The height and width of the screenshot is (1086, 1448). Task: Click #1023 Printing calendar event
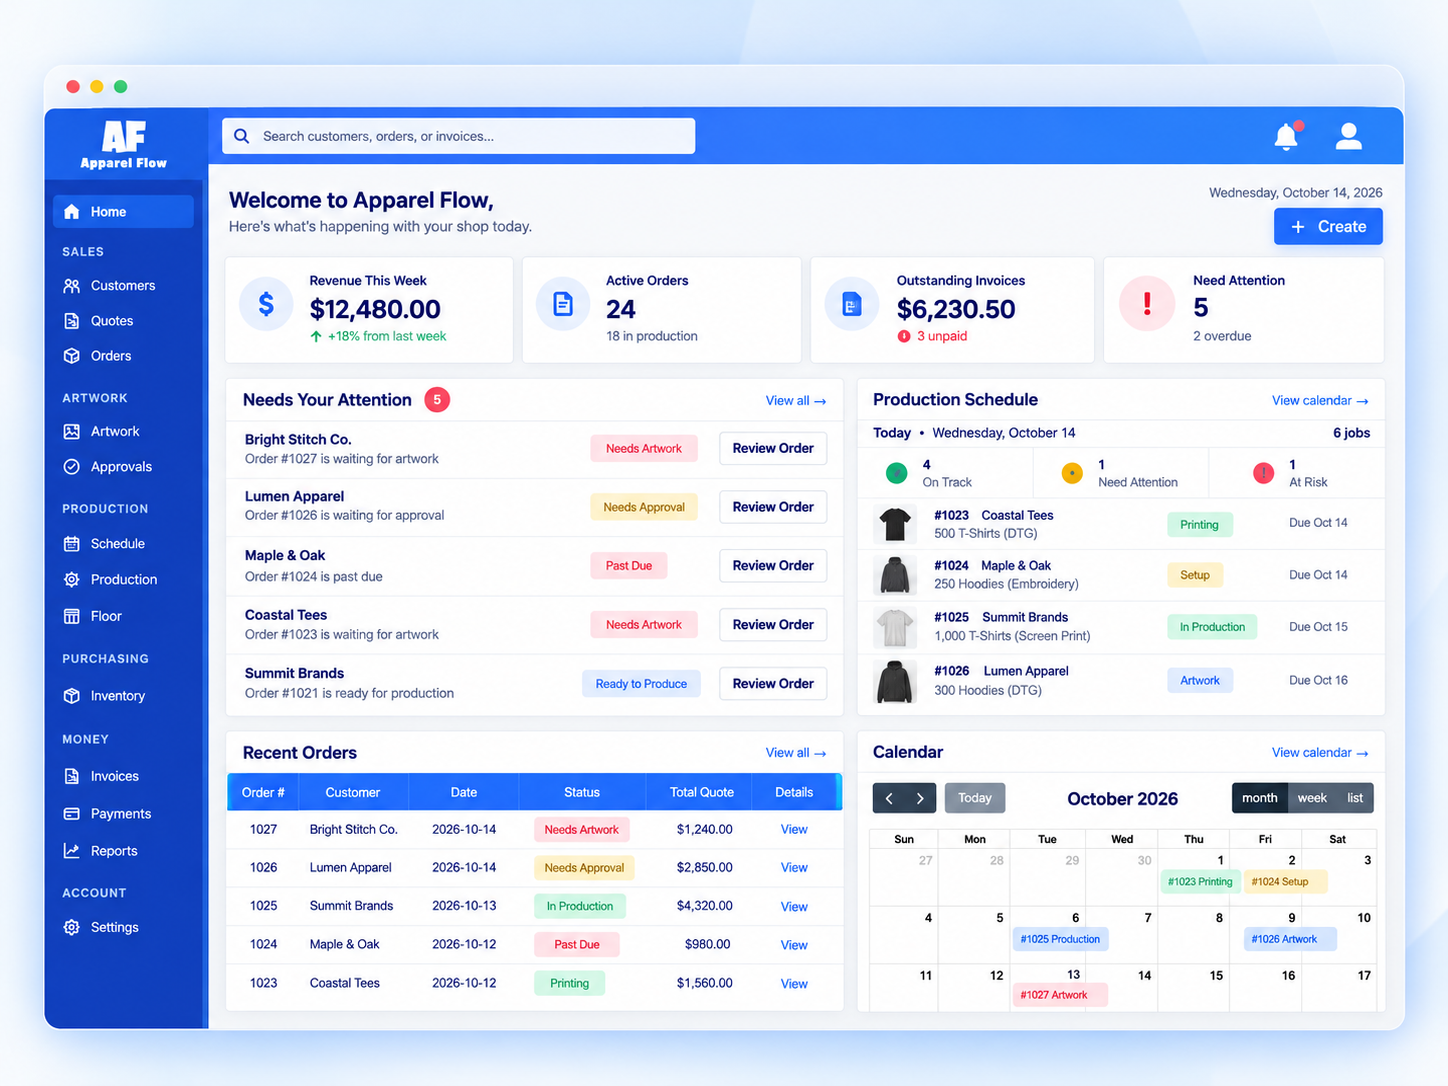click(1200, 882)
